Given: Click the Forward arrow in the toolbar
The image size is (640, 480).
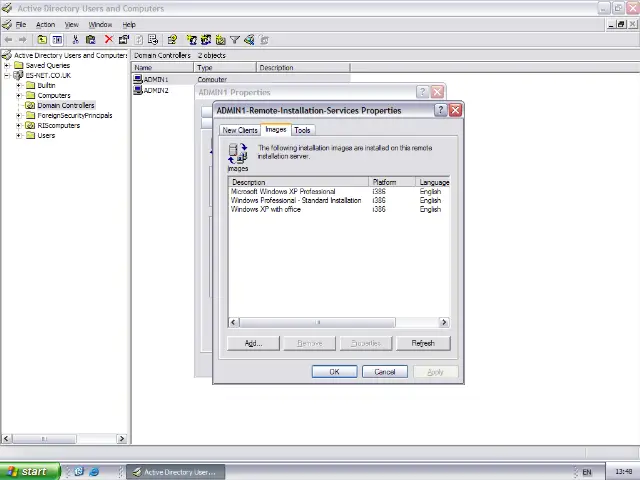Looking at the screenshot, I should pyautogui.click(x=22, y=40).
